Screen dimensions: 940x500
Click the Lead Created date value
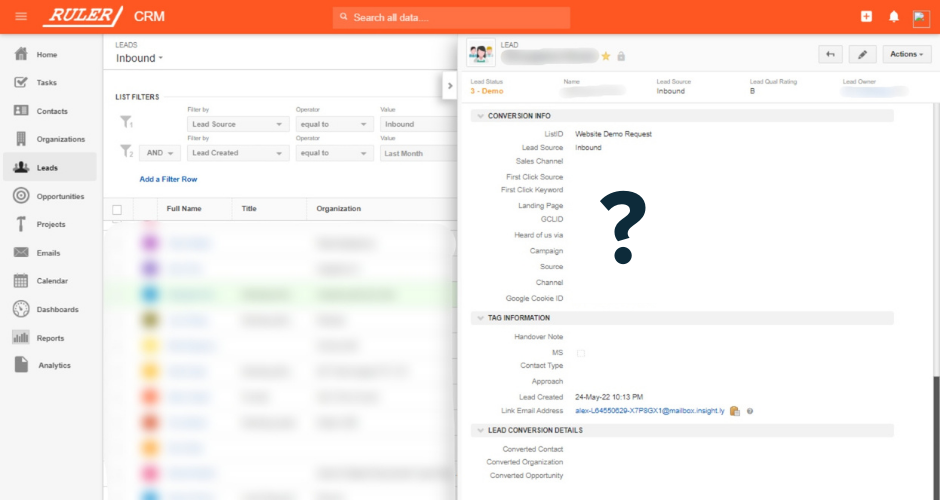tap(609, 397)
